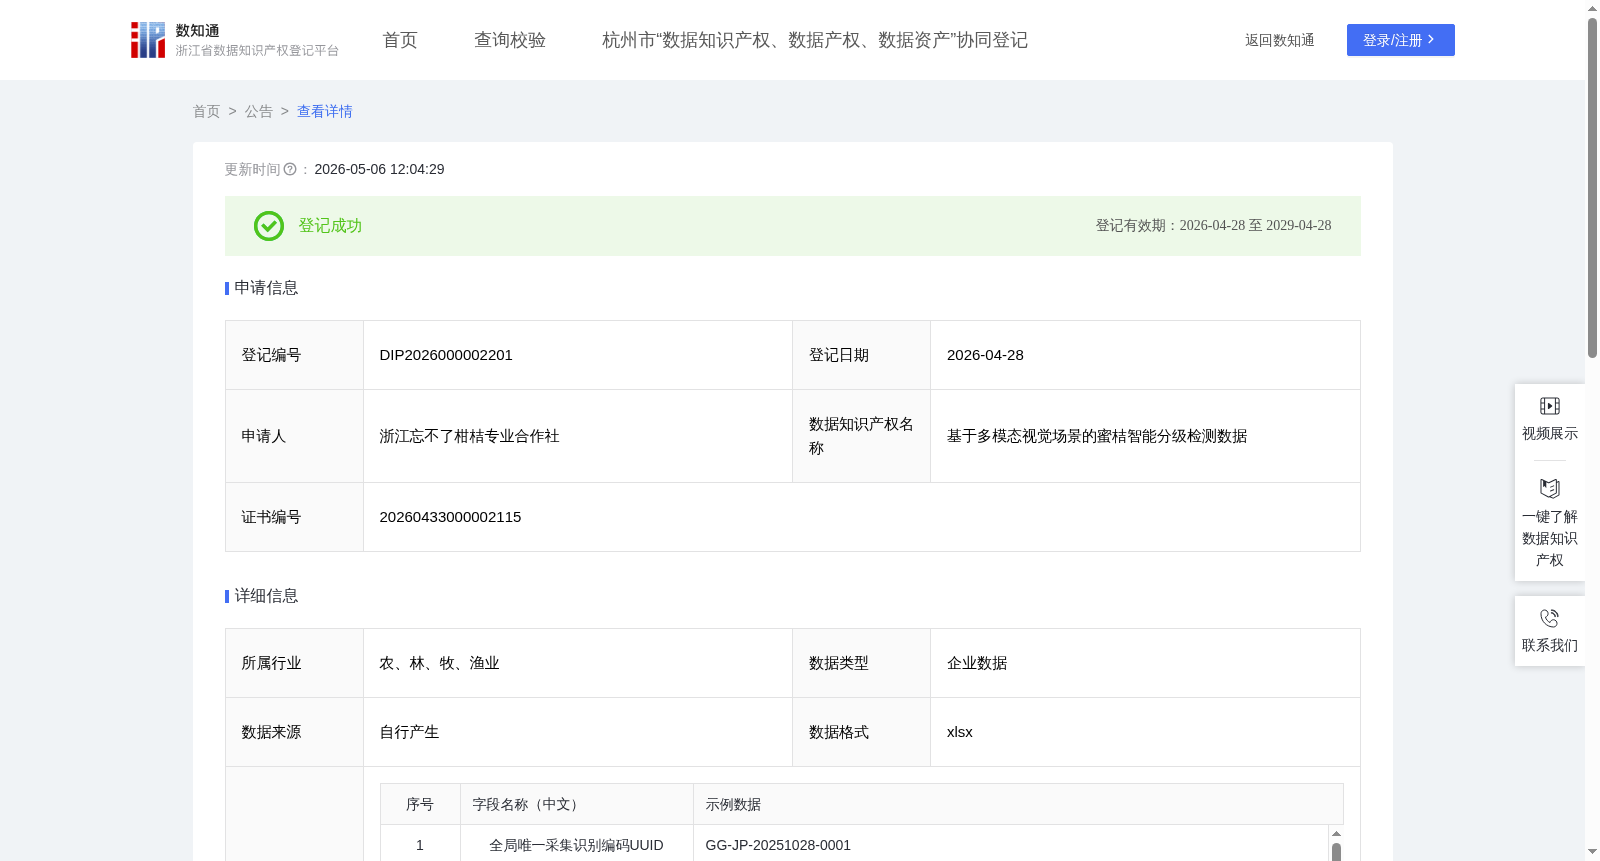Screen dimensions: 1600x861
Task: Select industry value 农、林、牧、渔业
Action: (x=439, y=663)
